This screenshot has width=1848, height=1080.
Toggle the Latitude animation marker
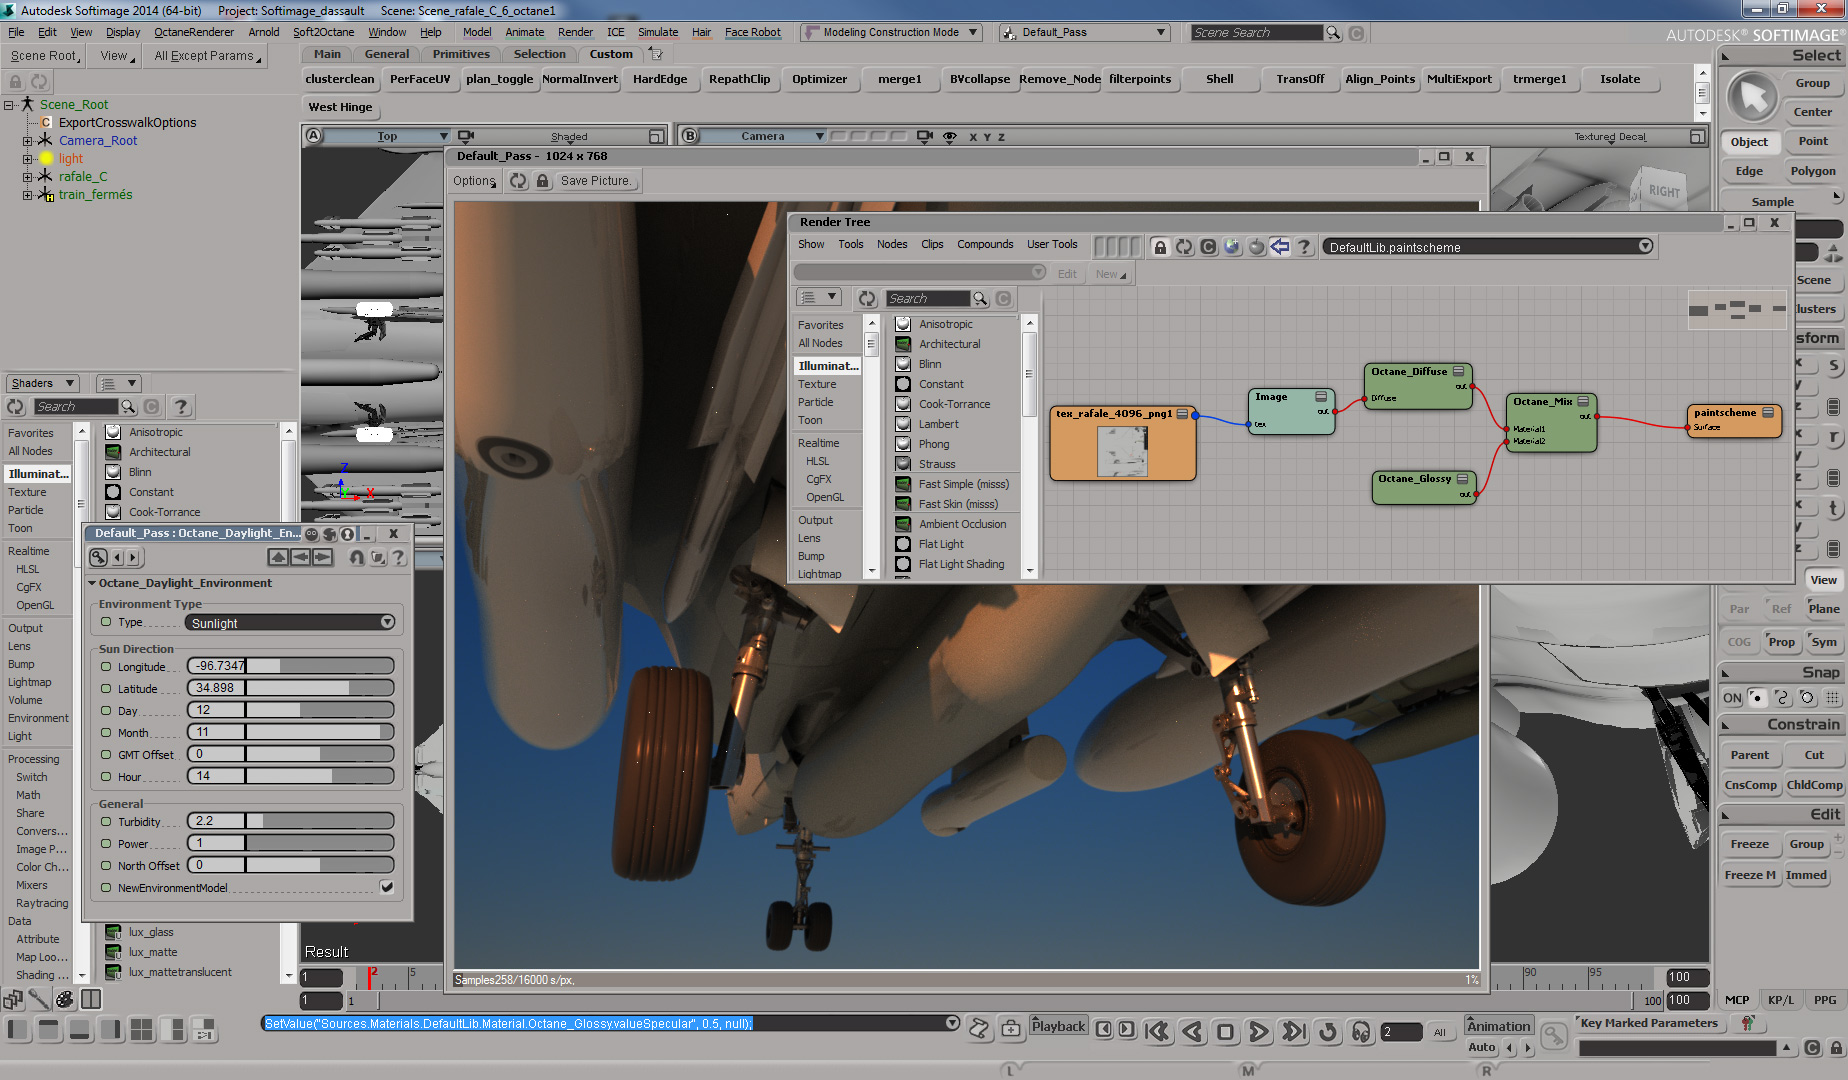pos(106,688)
